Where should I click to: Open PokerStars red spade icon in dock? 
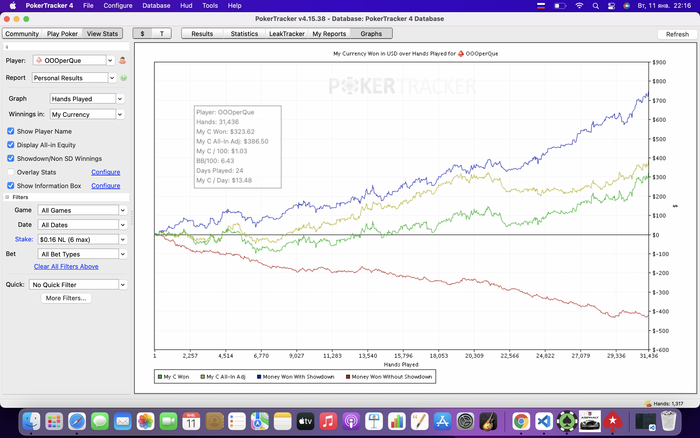click(x=612, y=421)
